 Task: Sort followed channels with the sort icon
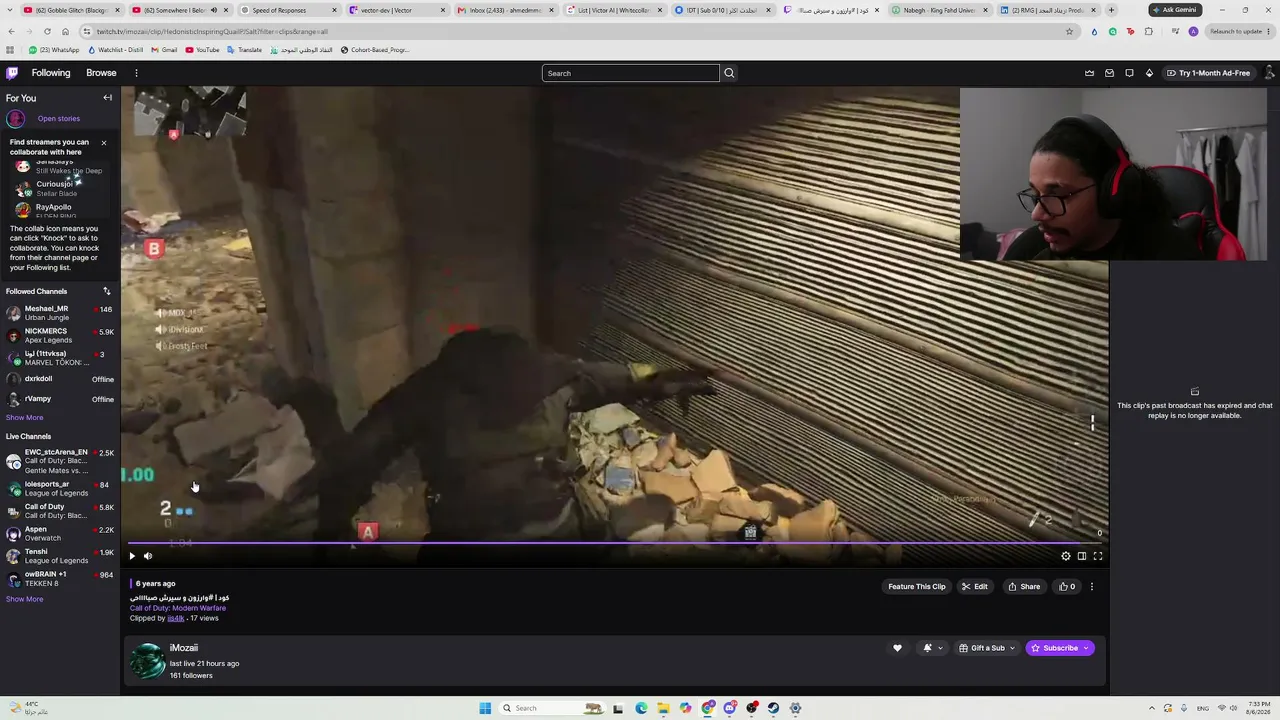click(106, 291)
